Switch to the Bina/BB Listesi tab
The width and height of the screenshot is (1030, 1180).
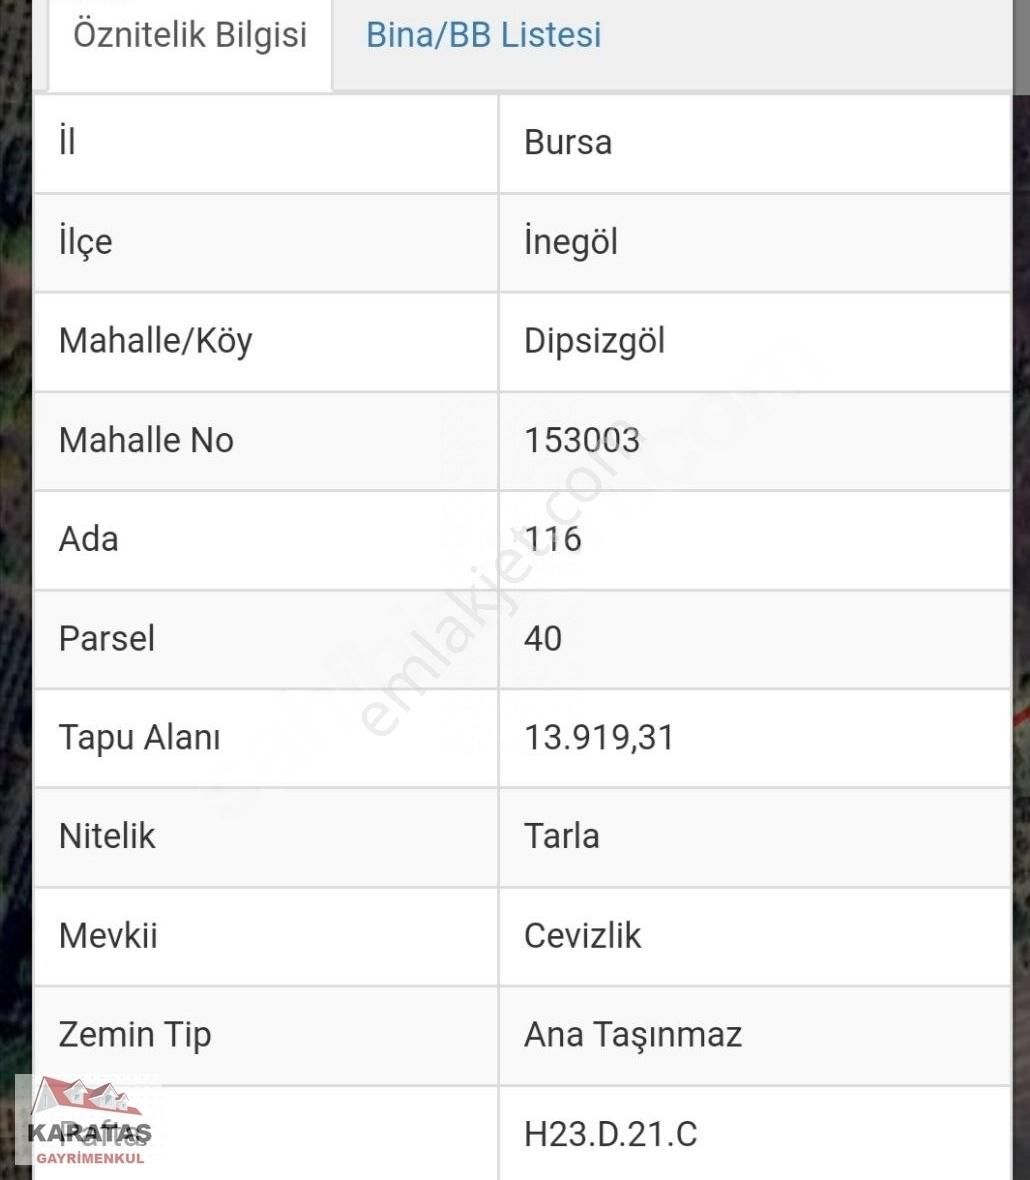[483, 35]
